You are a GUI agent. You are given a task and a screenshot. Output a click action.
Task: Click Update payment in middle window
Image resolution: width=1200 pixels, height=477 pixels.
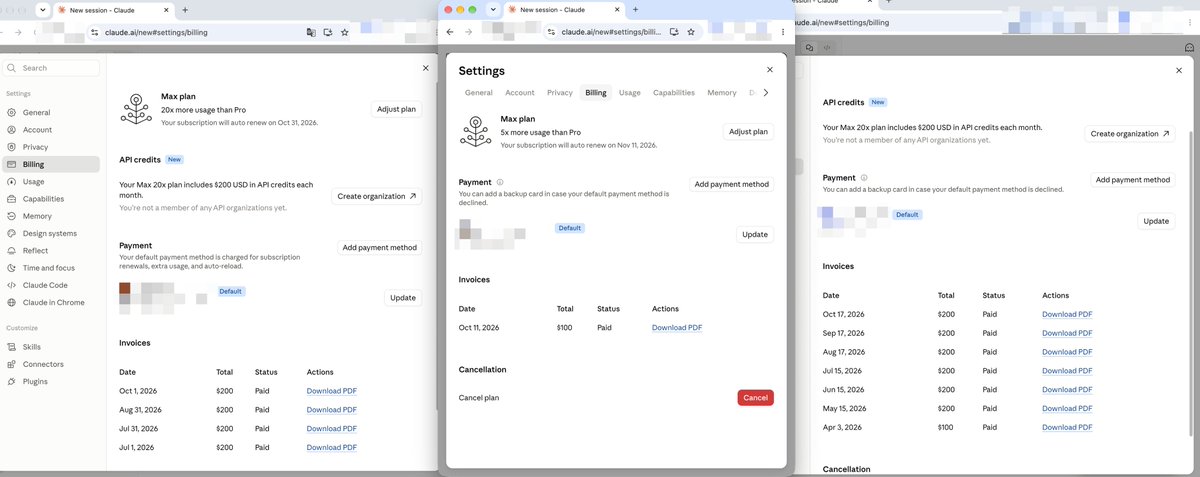[755, 234]
